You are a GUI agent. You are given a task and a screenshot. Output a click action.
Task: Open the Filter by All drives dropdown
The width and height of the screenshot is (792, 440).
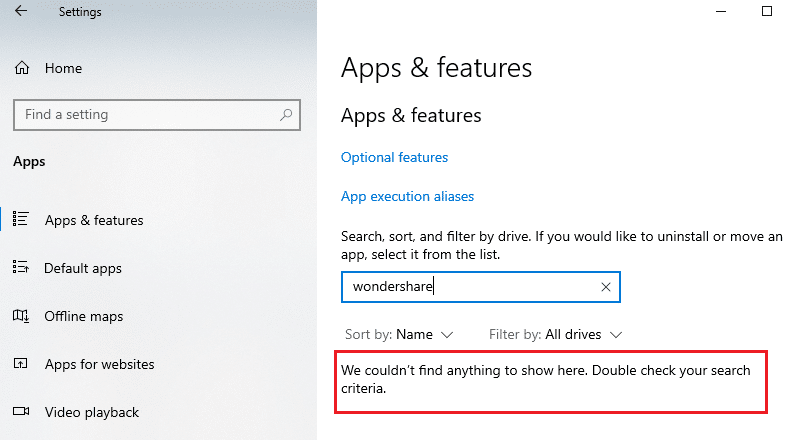[x=555, y=334]
